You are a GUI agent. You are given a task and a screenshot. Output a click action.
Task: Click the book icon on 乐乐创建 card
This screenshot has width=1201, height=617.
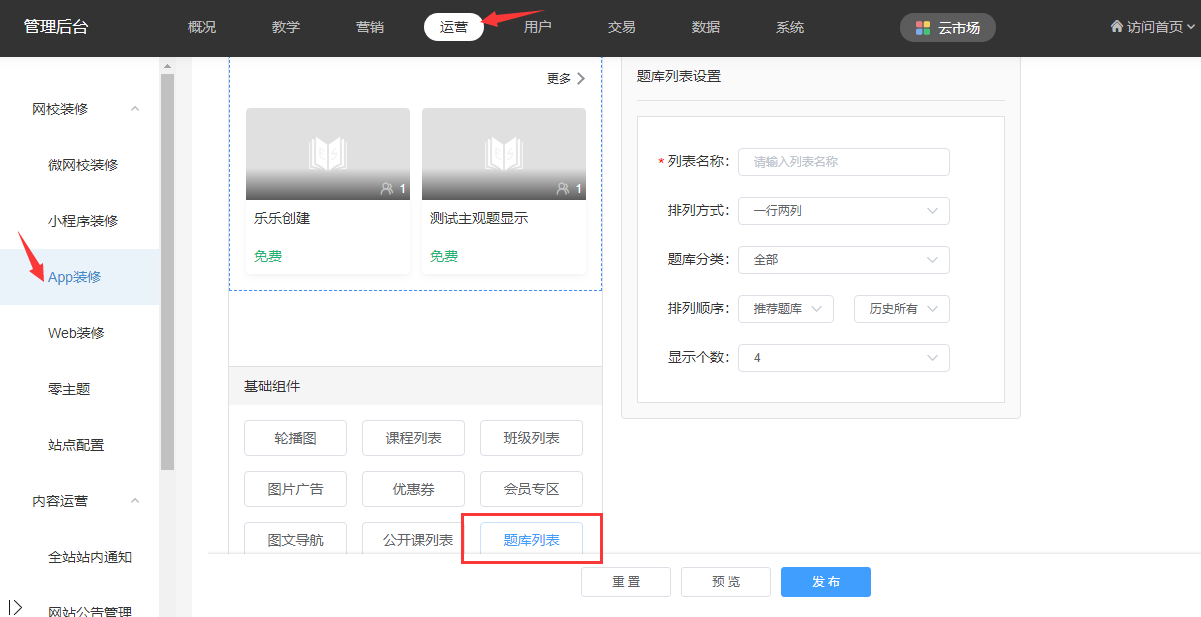tap(327, 153)
